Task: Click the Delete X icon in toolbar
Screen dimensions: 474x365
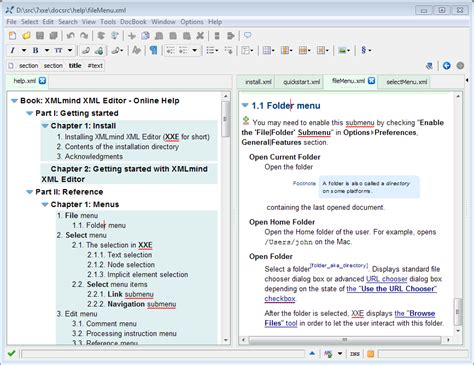Action: pyautogui.click(x=200, y=36)
